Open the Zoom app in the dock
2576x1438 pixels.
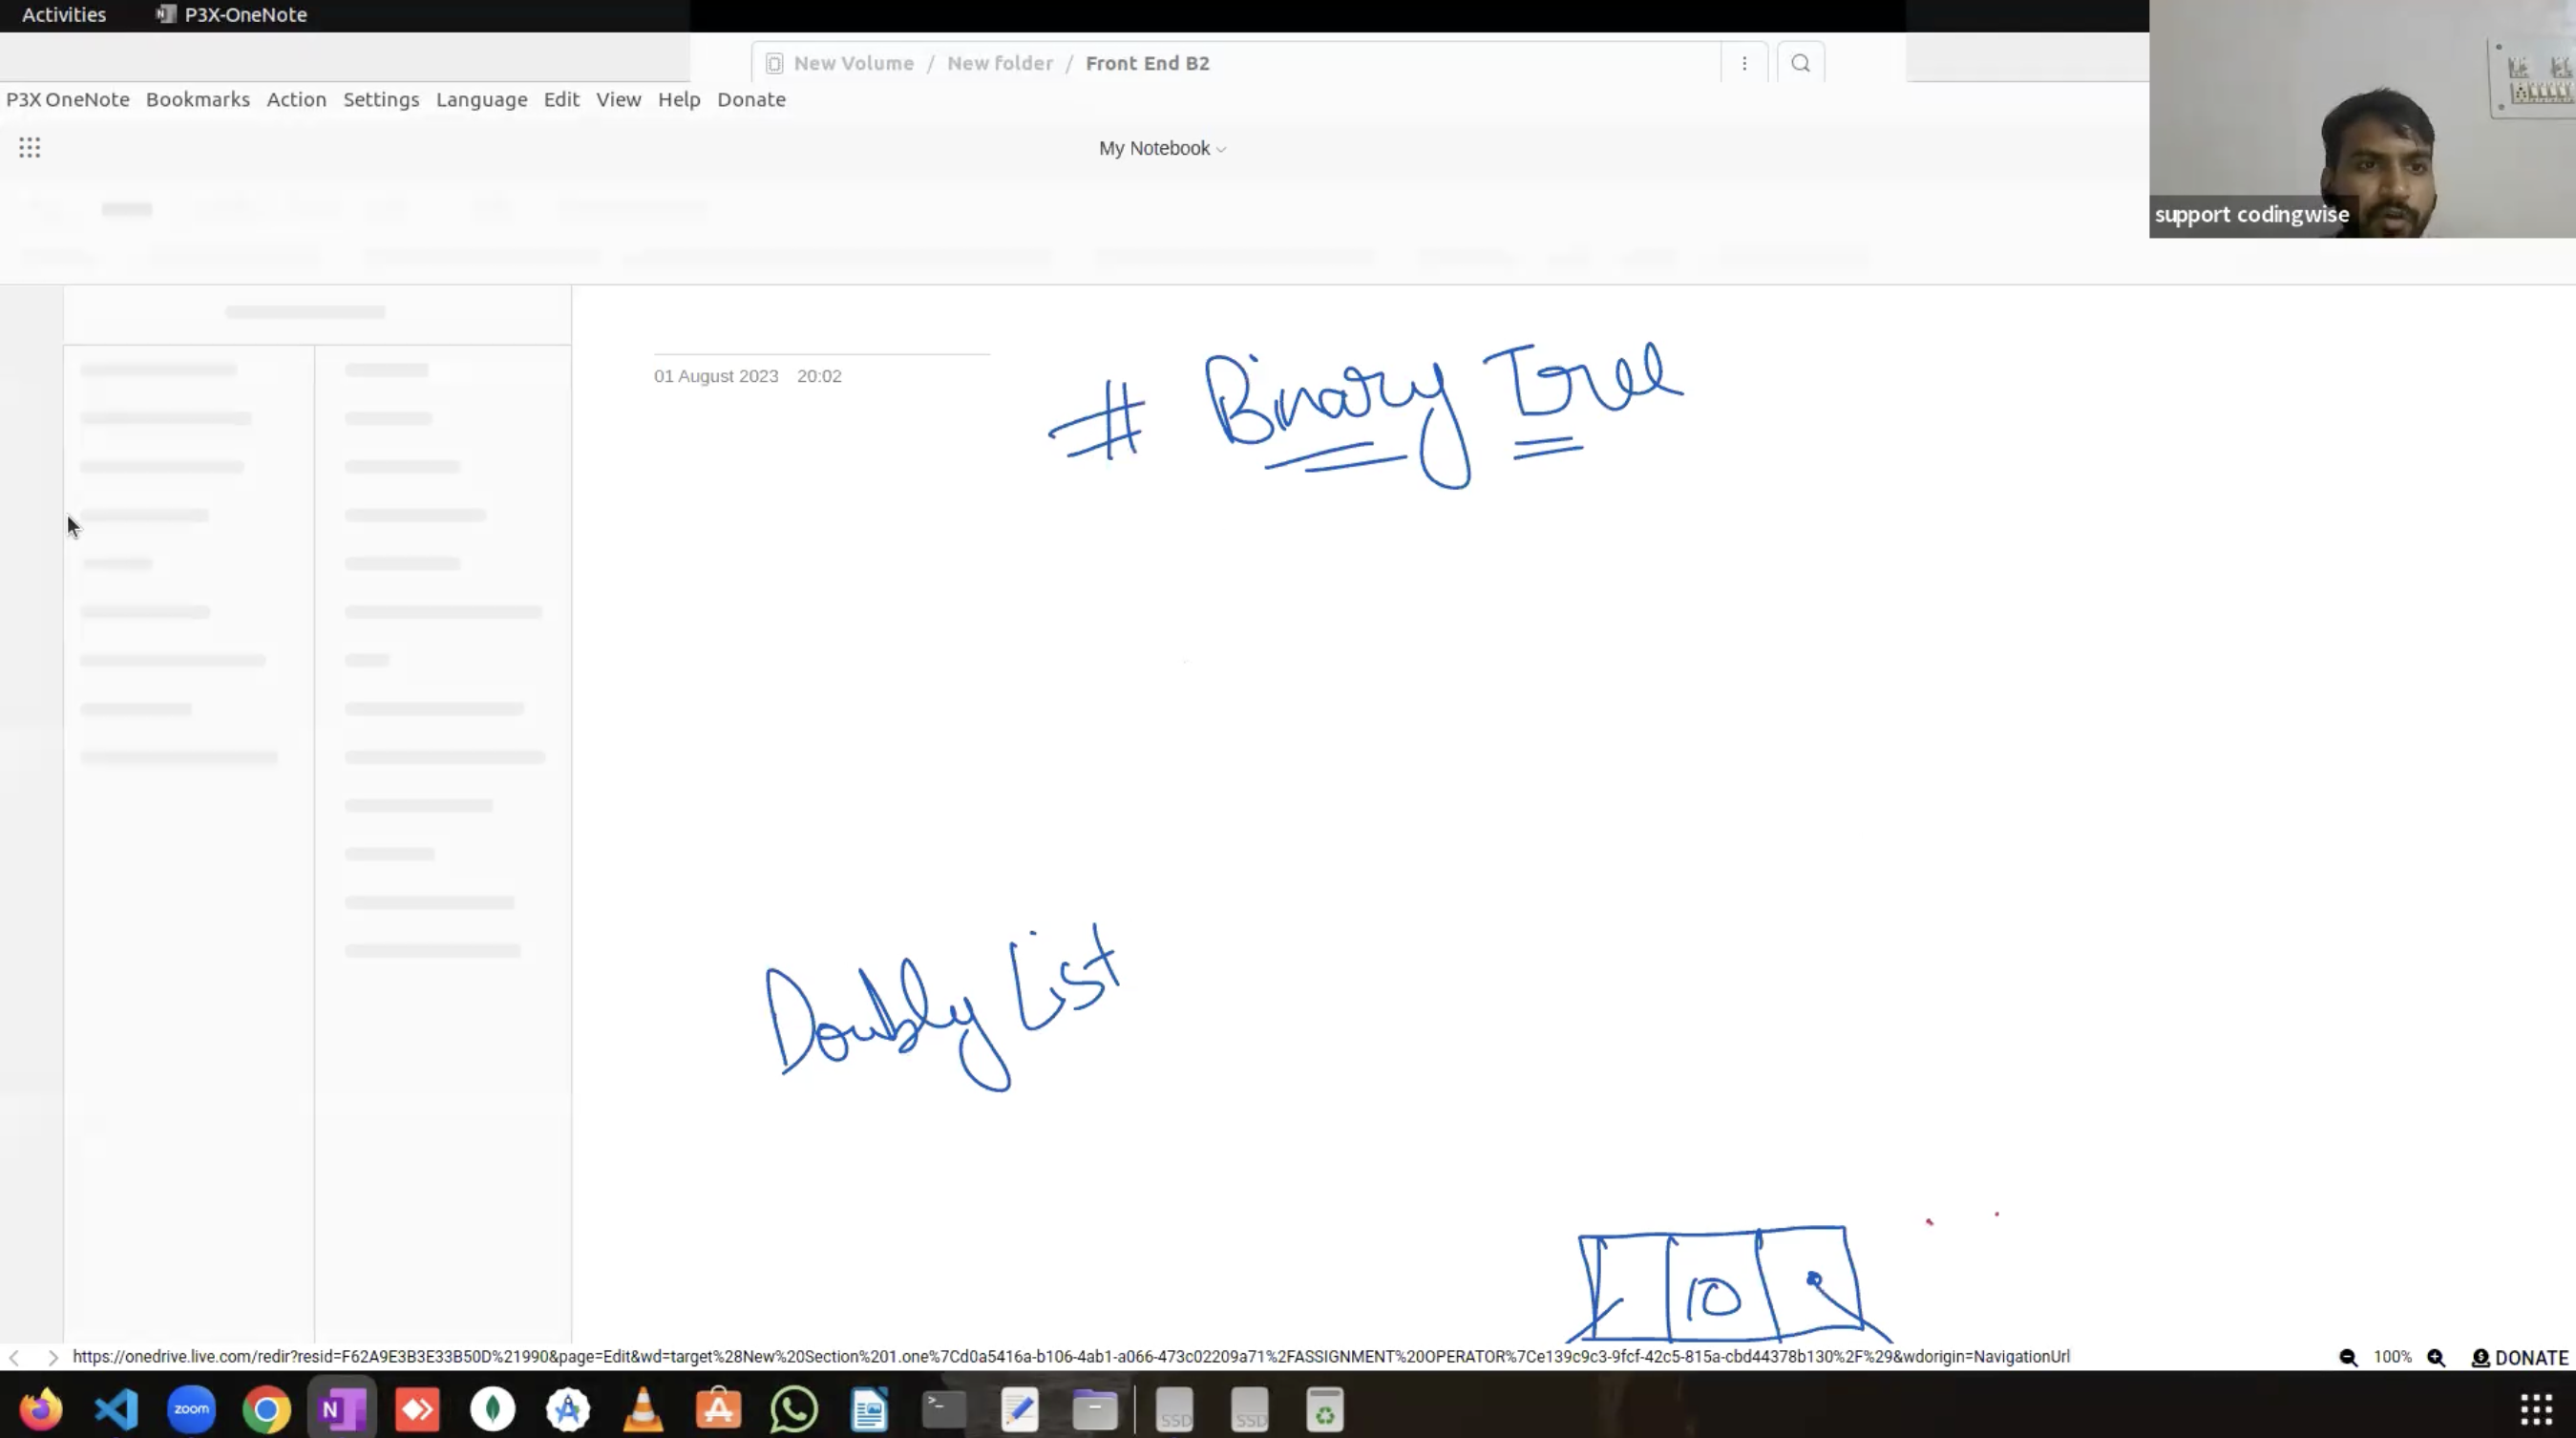191,1410
